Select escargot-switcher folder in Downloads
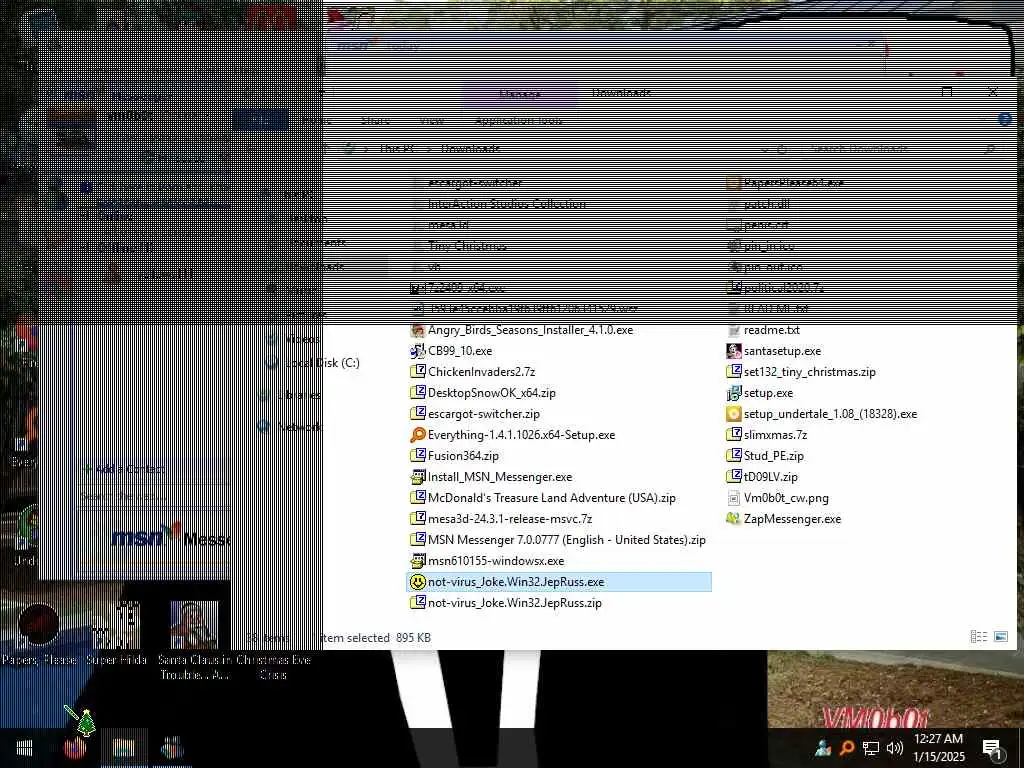Screen dimensions: 1024x768 (467, 183)
